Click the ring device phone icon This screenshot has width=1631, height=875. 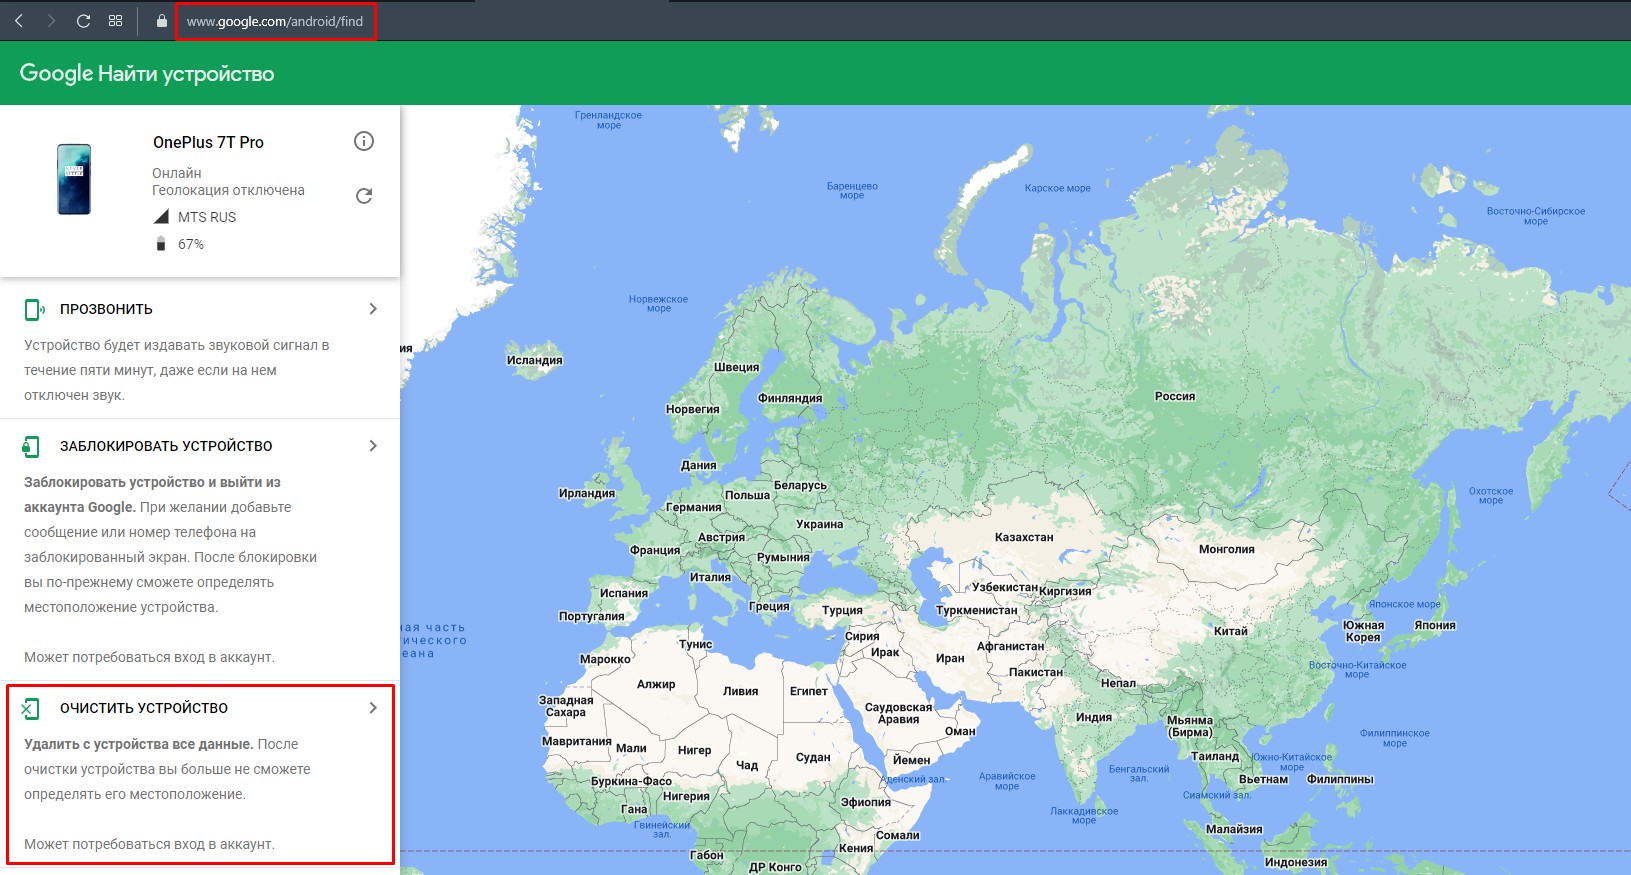(x=33, y=310)
